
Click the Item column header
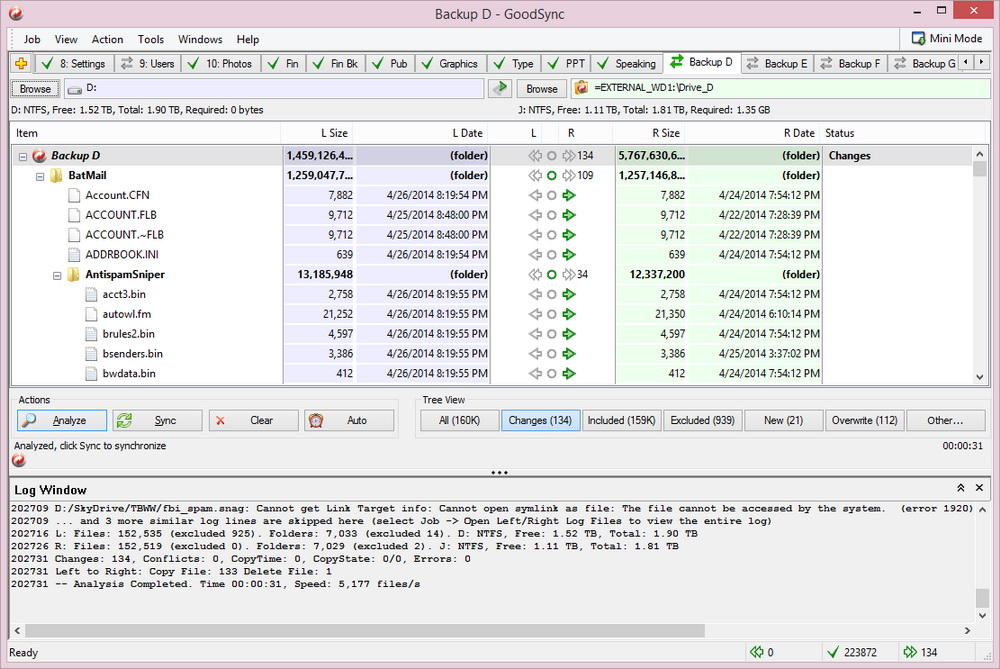point(146,133)
